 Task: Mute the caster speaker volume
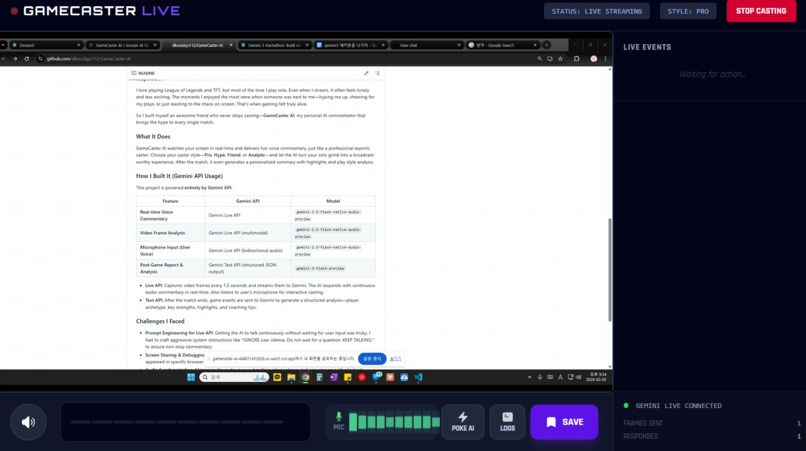click(28, 422)
